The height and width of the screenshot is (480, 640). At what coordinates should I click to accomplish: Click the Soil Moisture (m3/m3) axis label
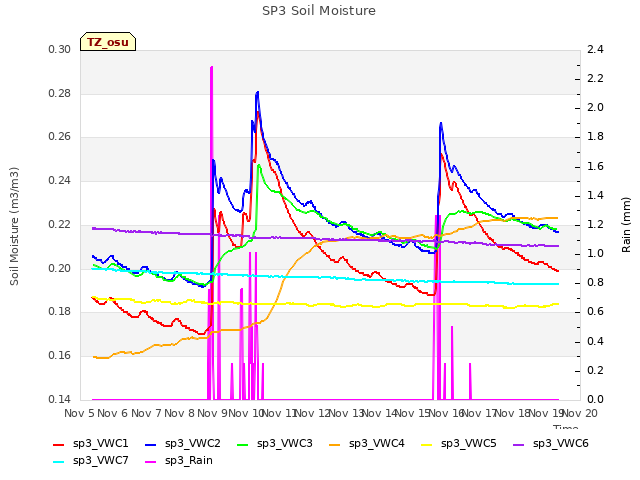(x=14, y=226)
